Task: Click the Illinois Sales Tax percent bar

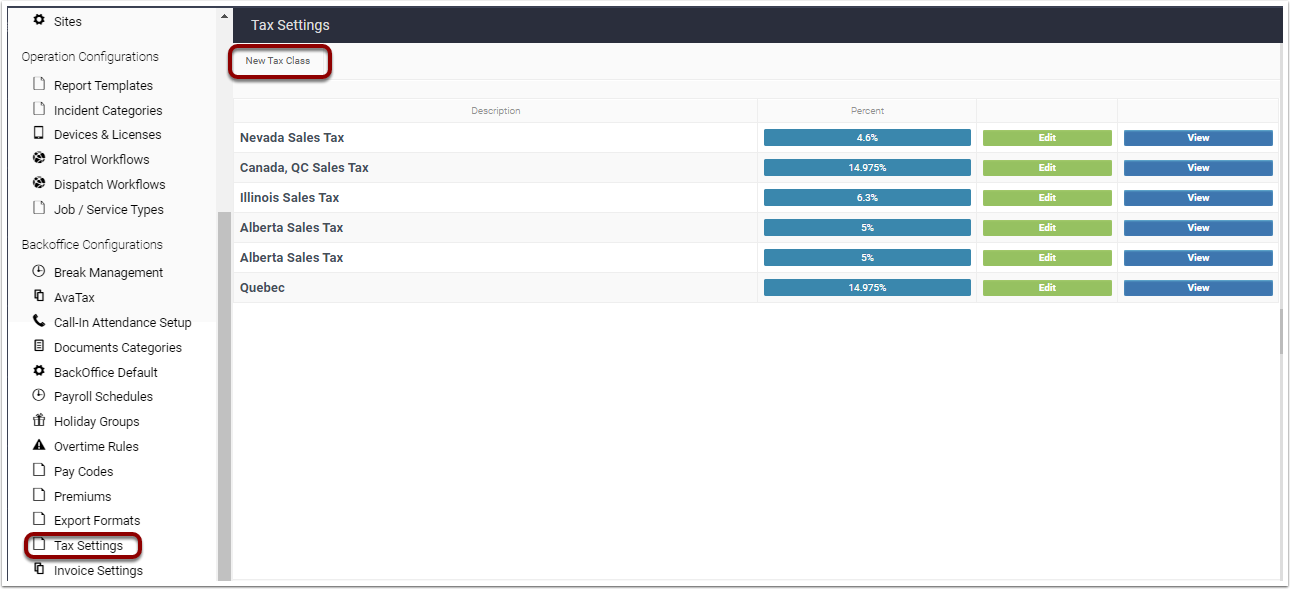Action: [x=866, y=197]
